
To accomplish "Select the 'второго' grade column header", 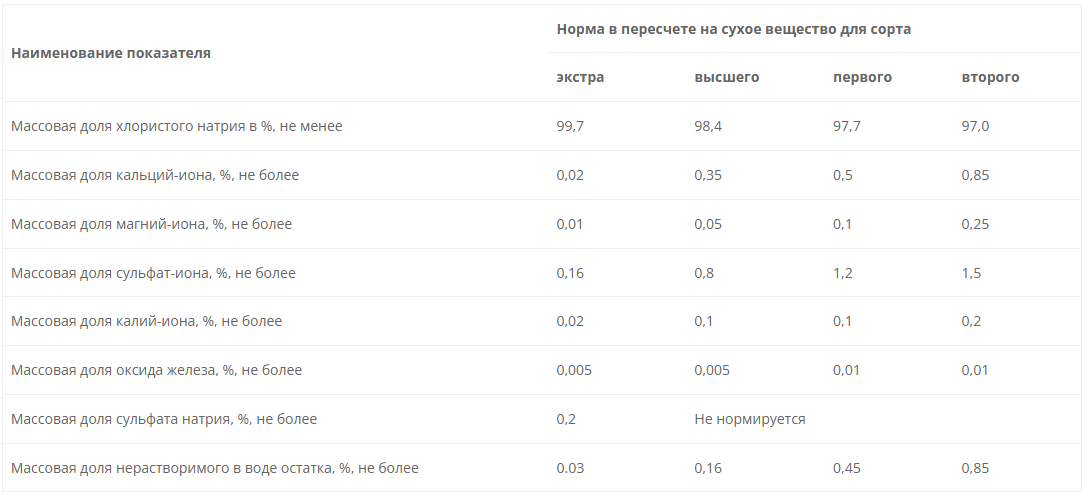I will tap(990, 77).
